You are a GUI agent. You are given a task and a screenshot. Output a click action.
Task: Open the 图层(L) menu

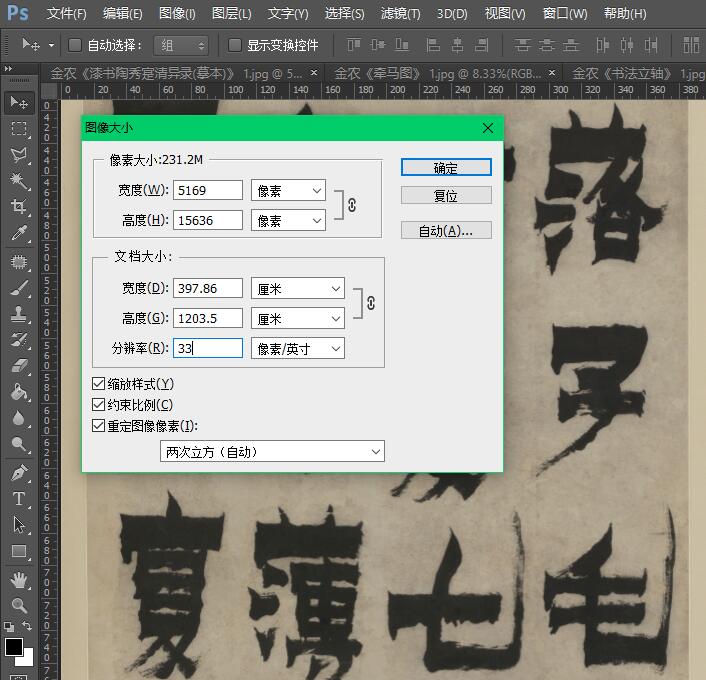coord(231,14)
